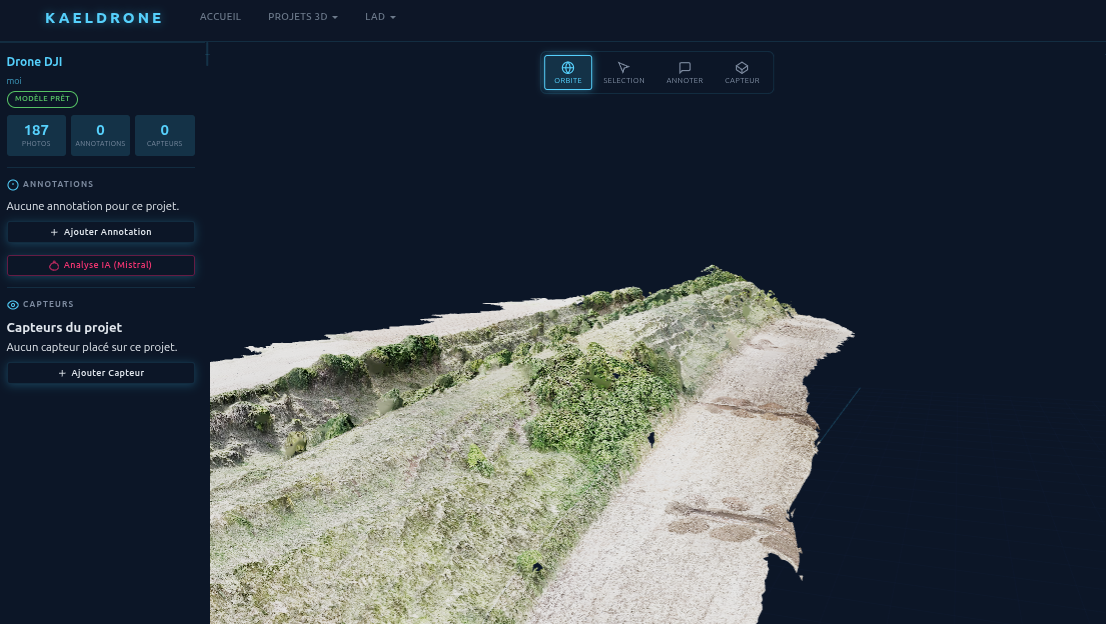This screenshot has width=1106, height=624.
Task: Click the flame icon on Analyse IA (Mistral)
Action: click(55, 265)
